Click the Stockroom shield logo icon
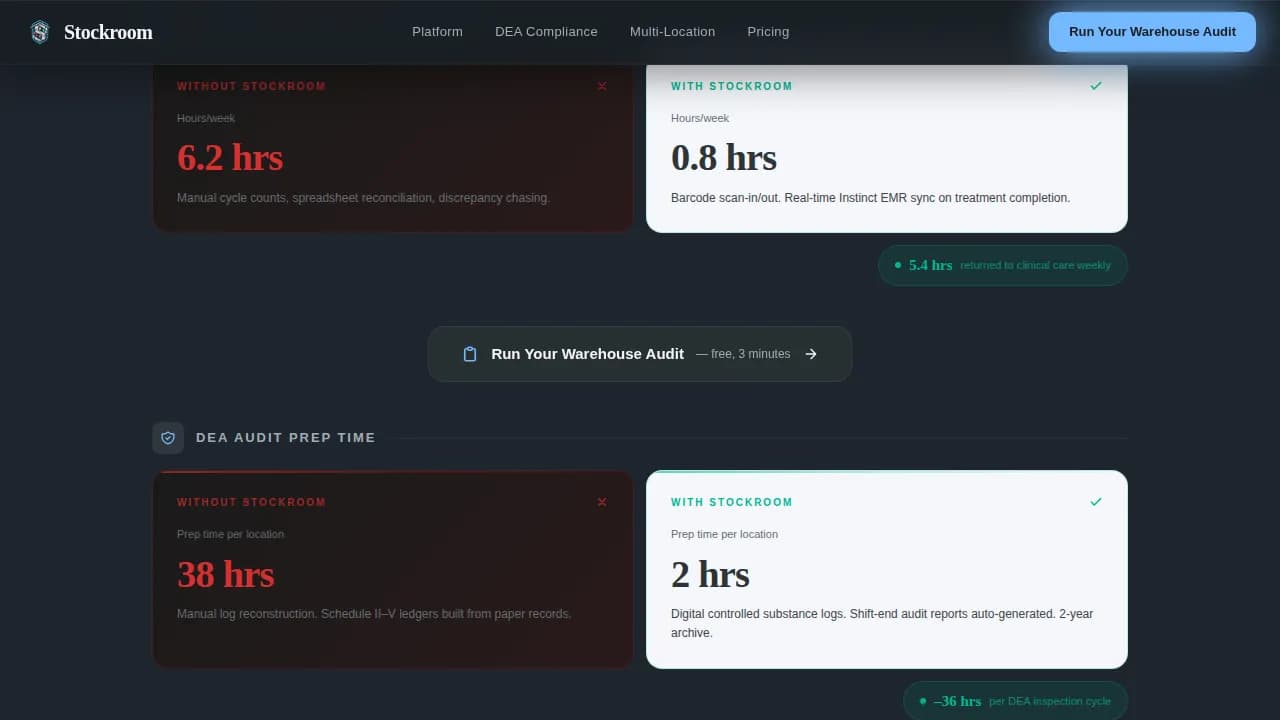This screenshot has height=720, width=1280. 39,32
